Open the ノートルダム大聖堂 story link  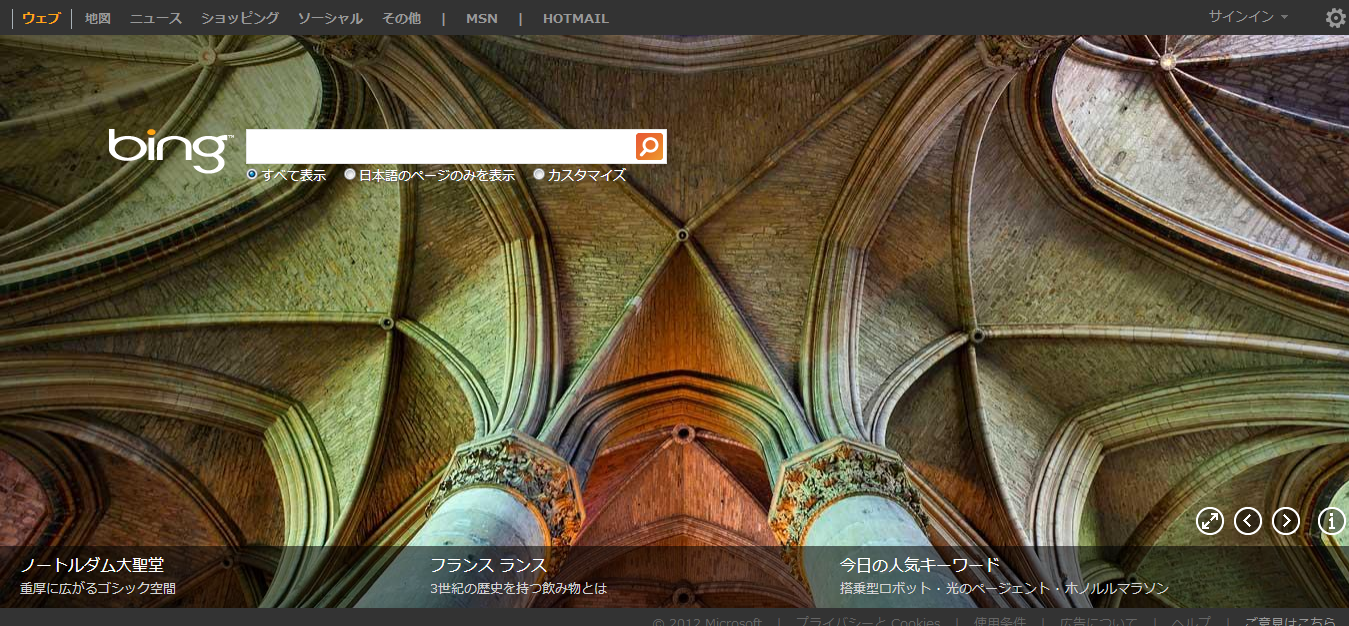(x=92, y=565)
